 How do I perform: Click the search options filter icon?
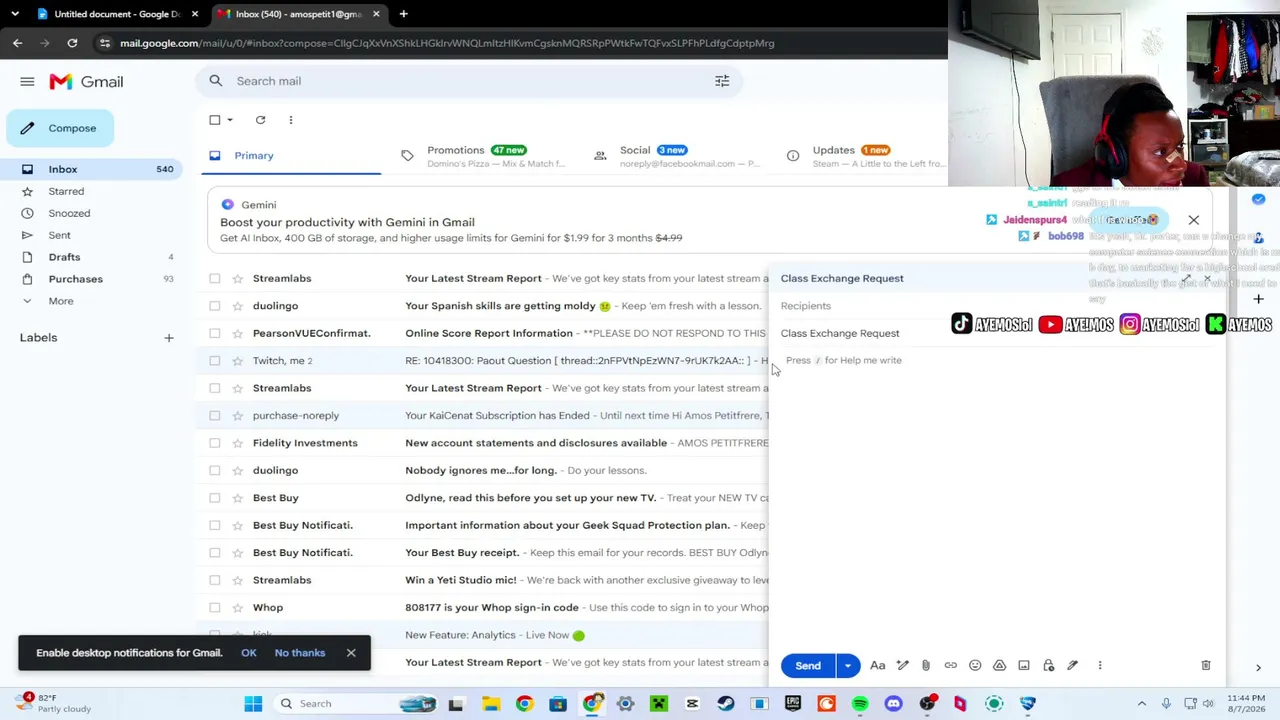[722, 81]
